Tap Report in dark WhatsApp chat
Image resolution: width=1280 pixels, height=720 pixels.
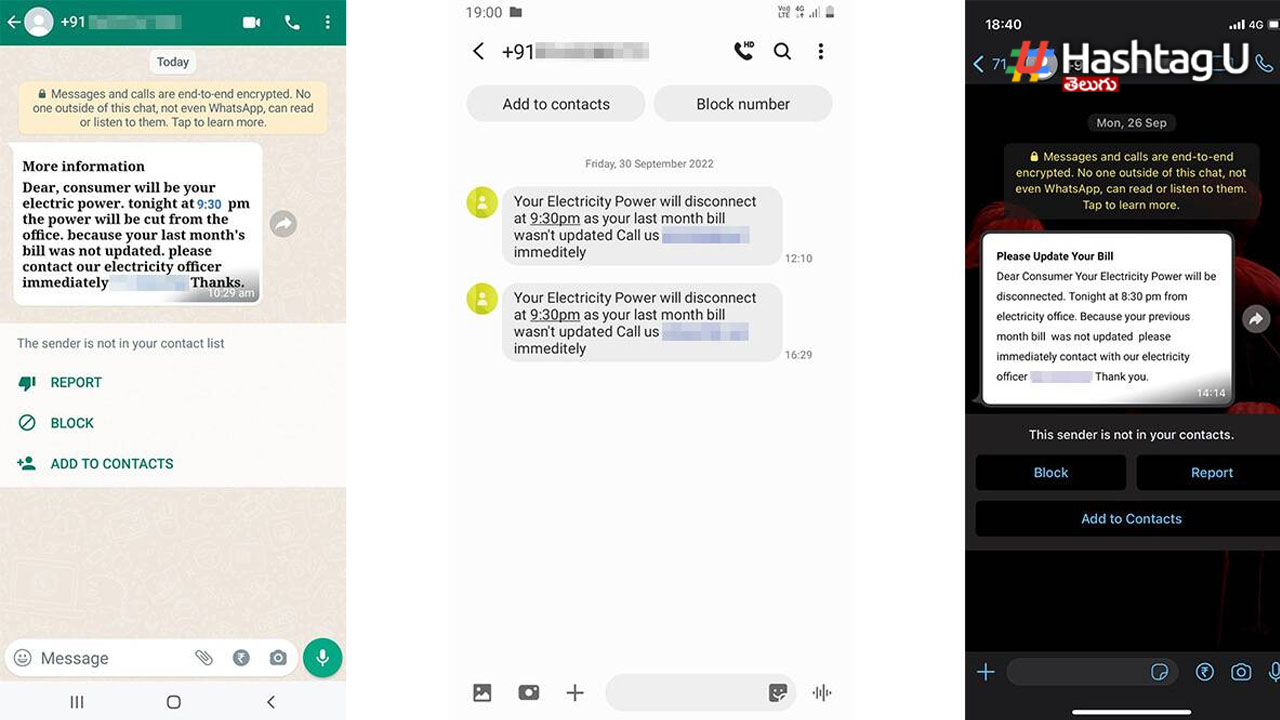(x=1210, y=473)
